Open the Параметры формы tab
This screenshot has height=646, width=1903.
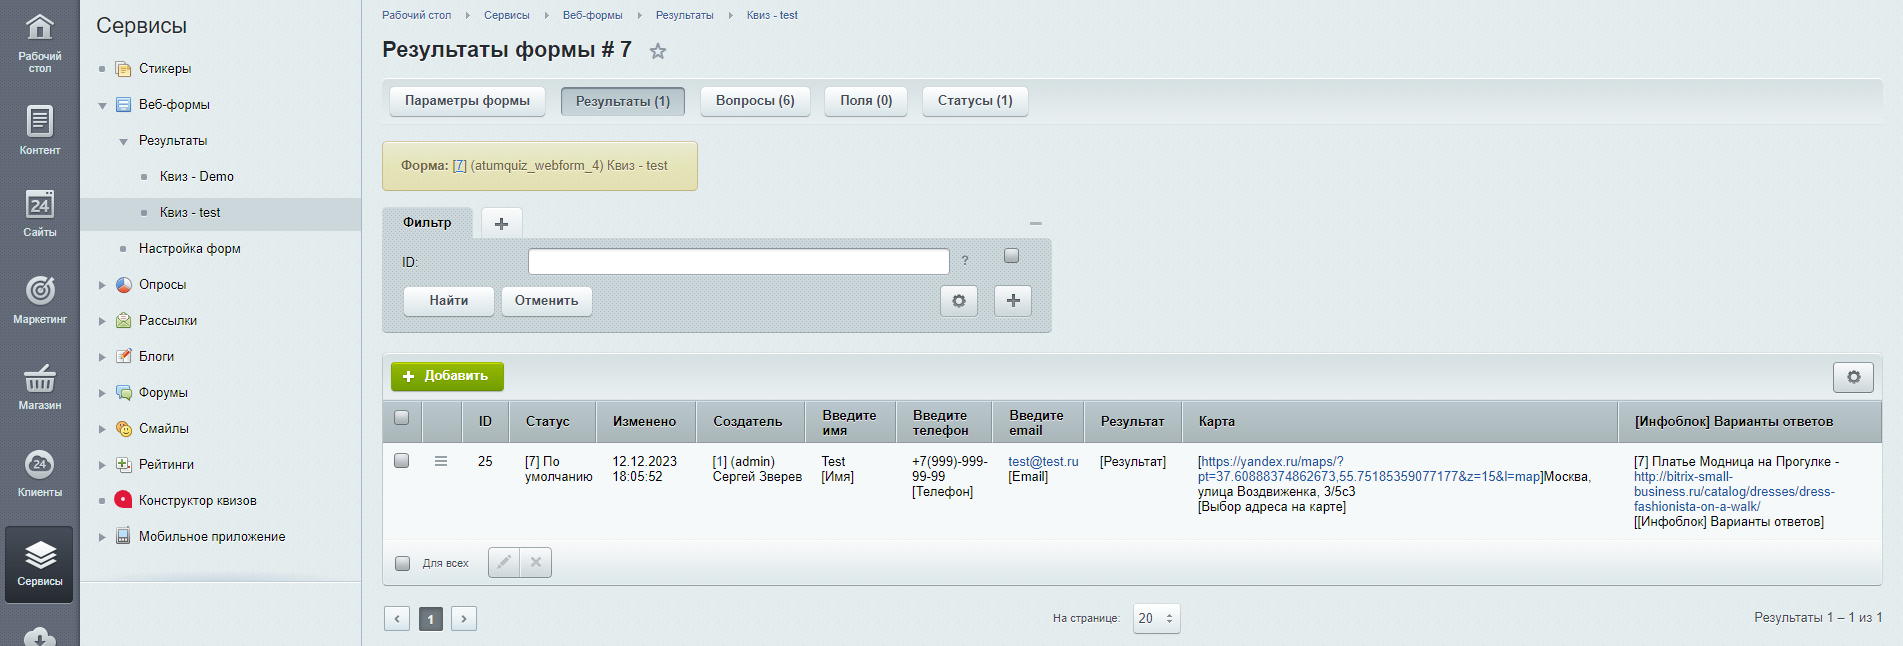point(467,101)
